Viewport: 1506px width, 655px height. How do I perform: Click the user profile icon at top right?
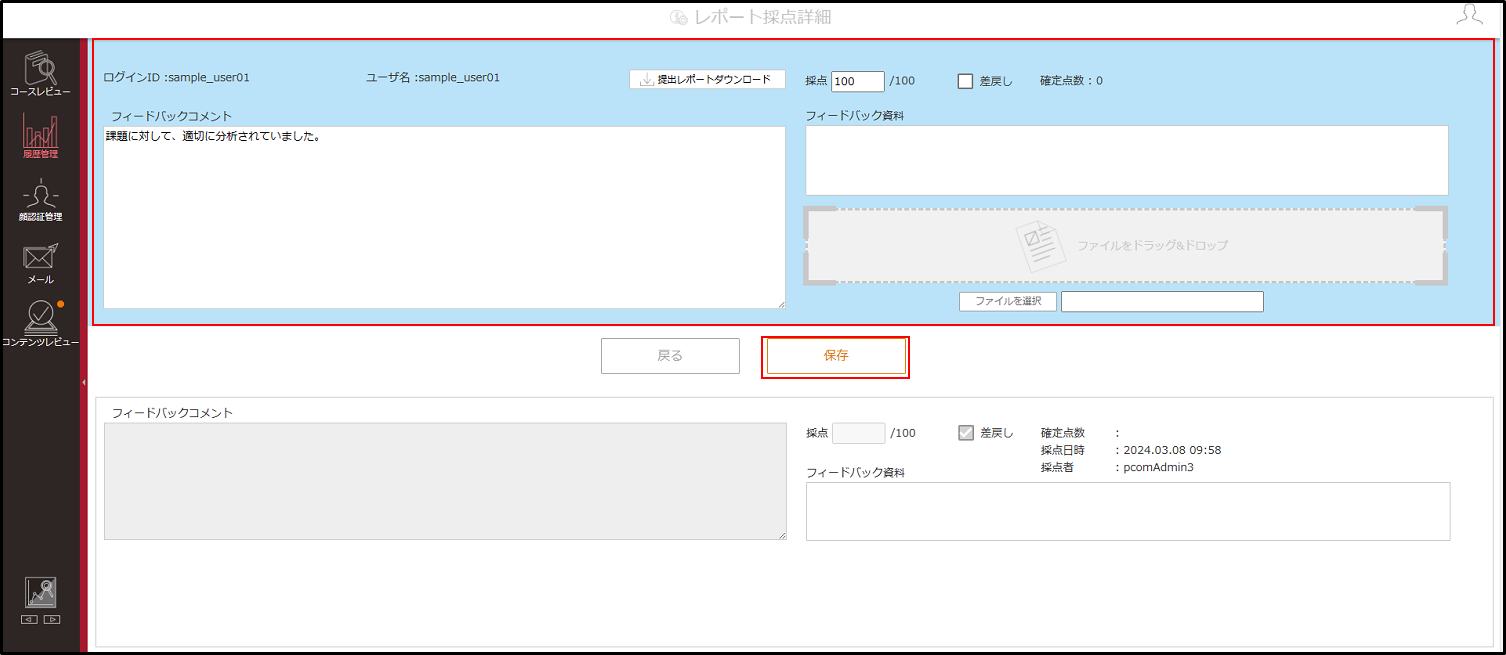[x=1469, y=14]
